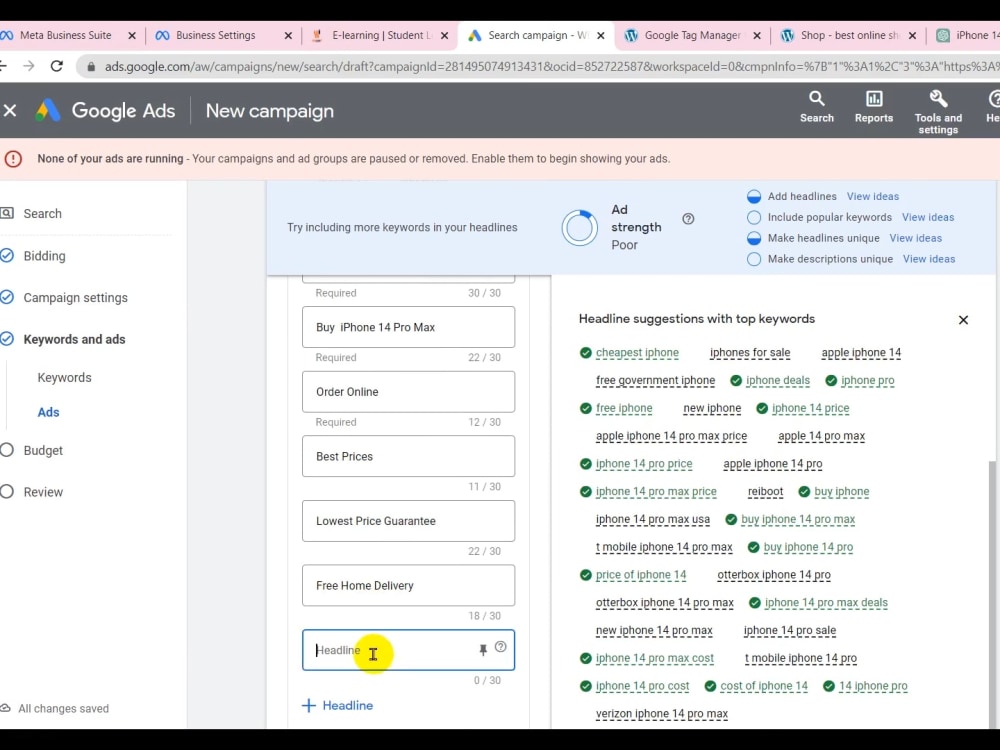Reload the browser page
Viewport: 1000px width, 750px height.
coord(57,66)
